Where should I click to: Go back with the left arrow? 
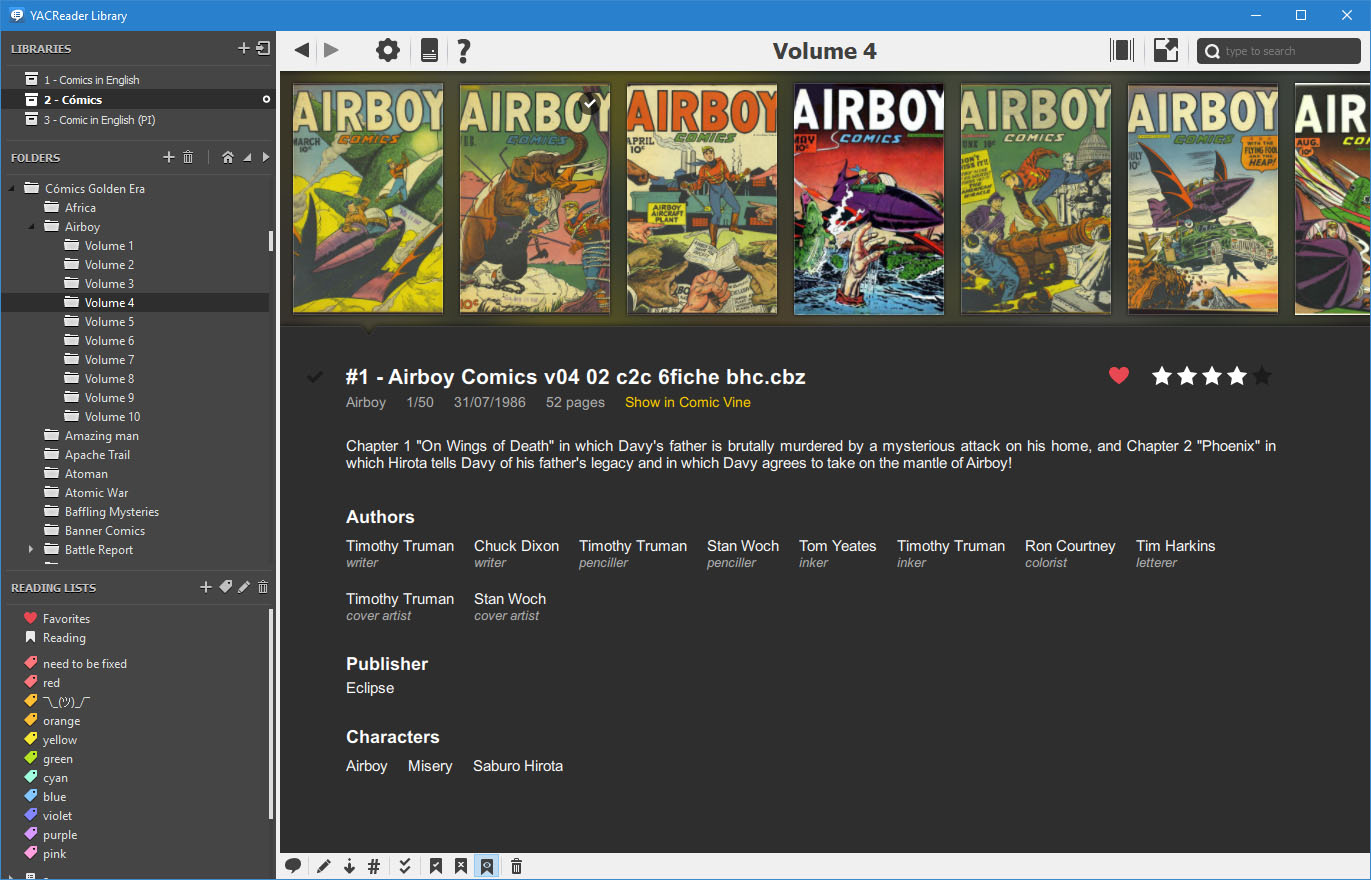click(301, 50)
